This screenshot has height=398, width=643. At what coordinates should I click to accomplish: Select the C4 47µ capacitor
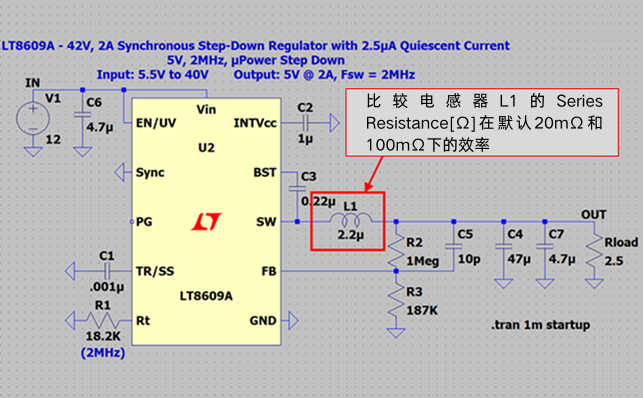(504, 246)
